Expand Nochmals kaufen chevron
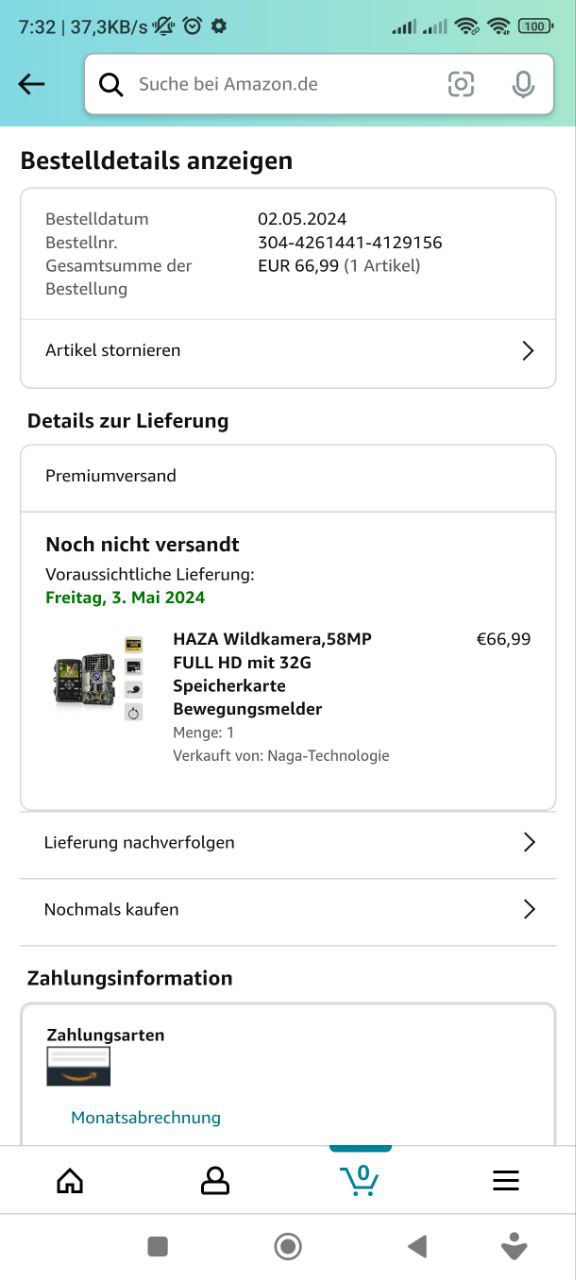 529,909
